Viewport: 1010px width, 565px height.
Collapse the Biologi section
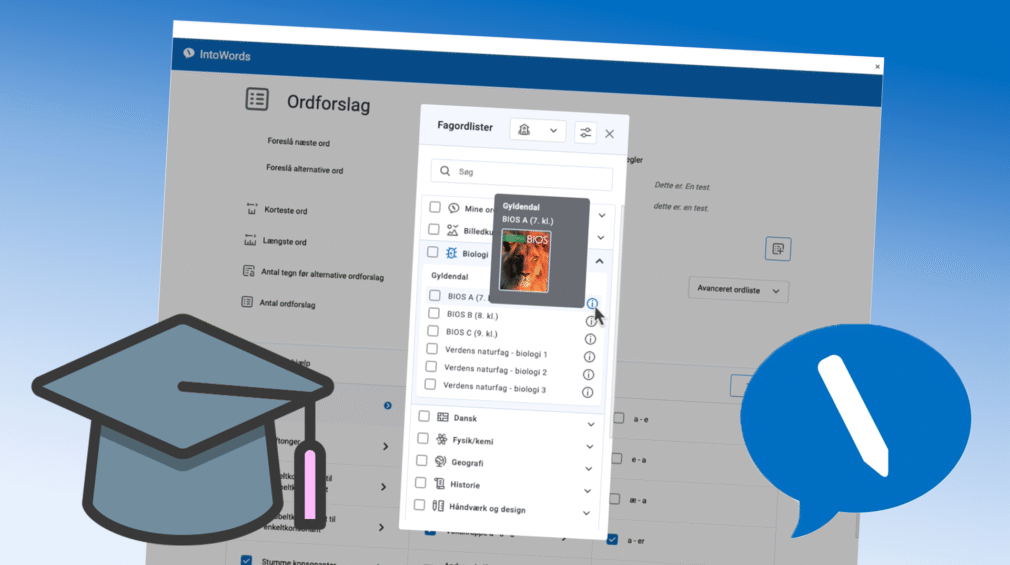tap(599, 261)
